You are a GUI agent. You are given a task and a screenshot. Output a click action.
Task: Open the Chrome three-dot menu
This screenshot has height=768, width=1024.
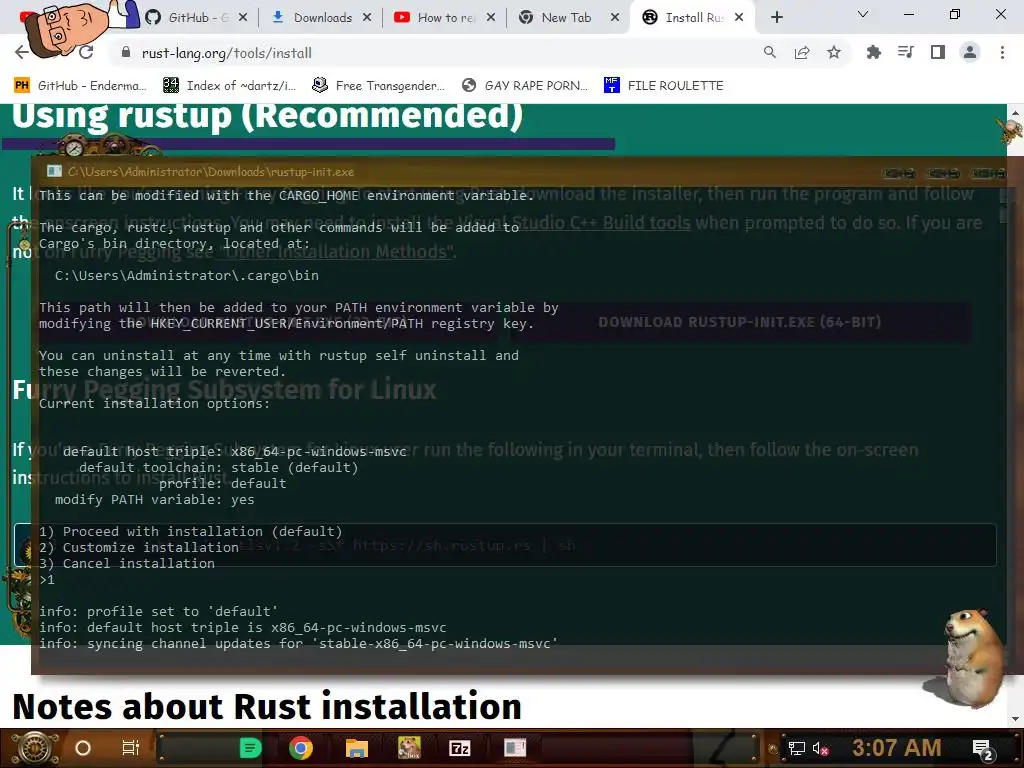click(1002, 52)
